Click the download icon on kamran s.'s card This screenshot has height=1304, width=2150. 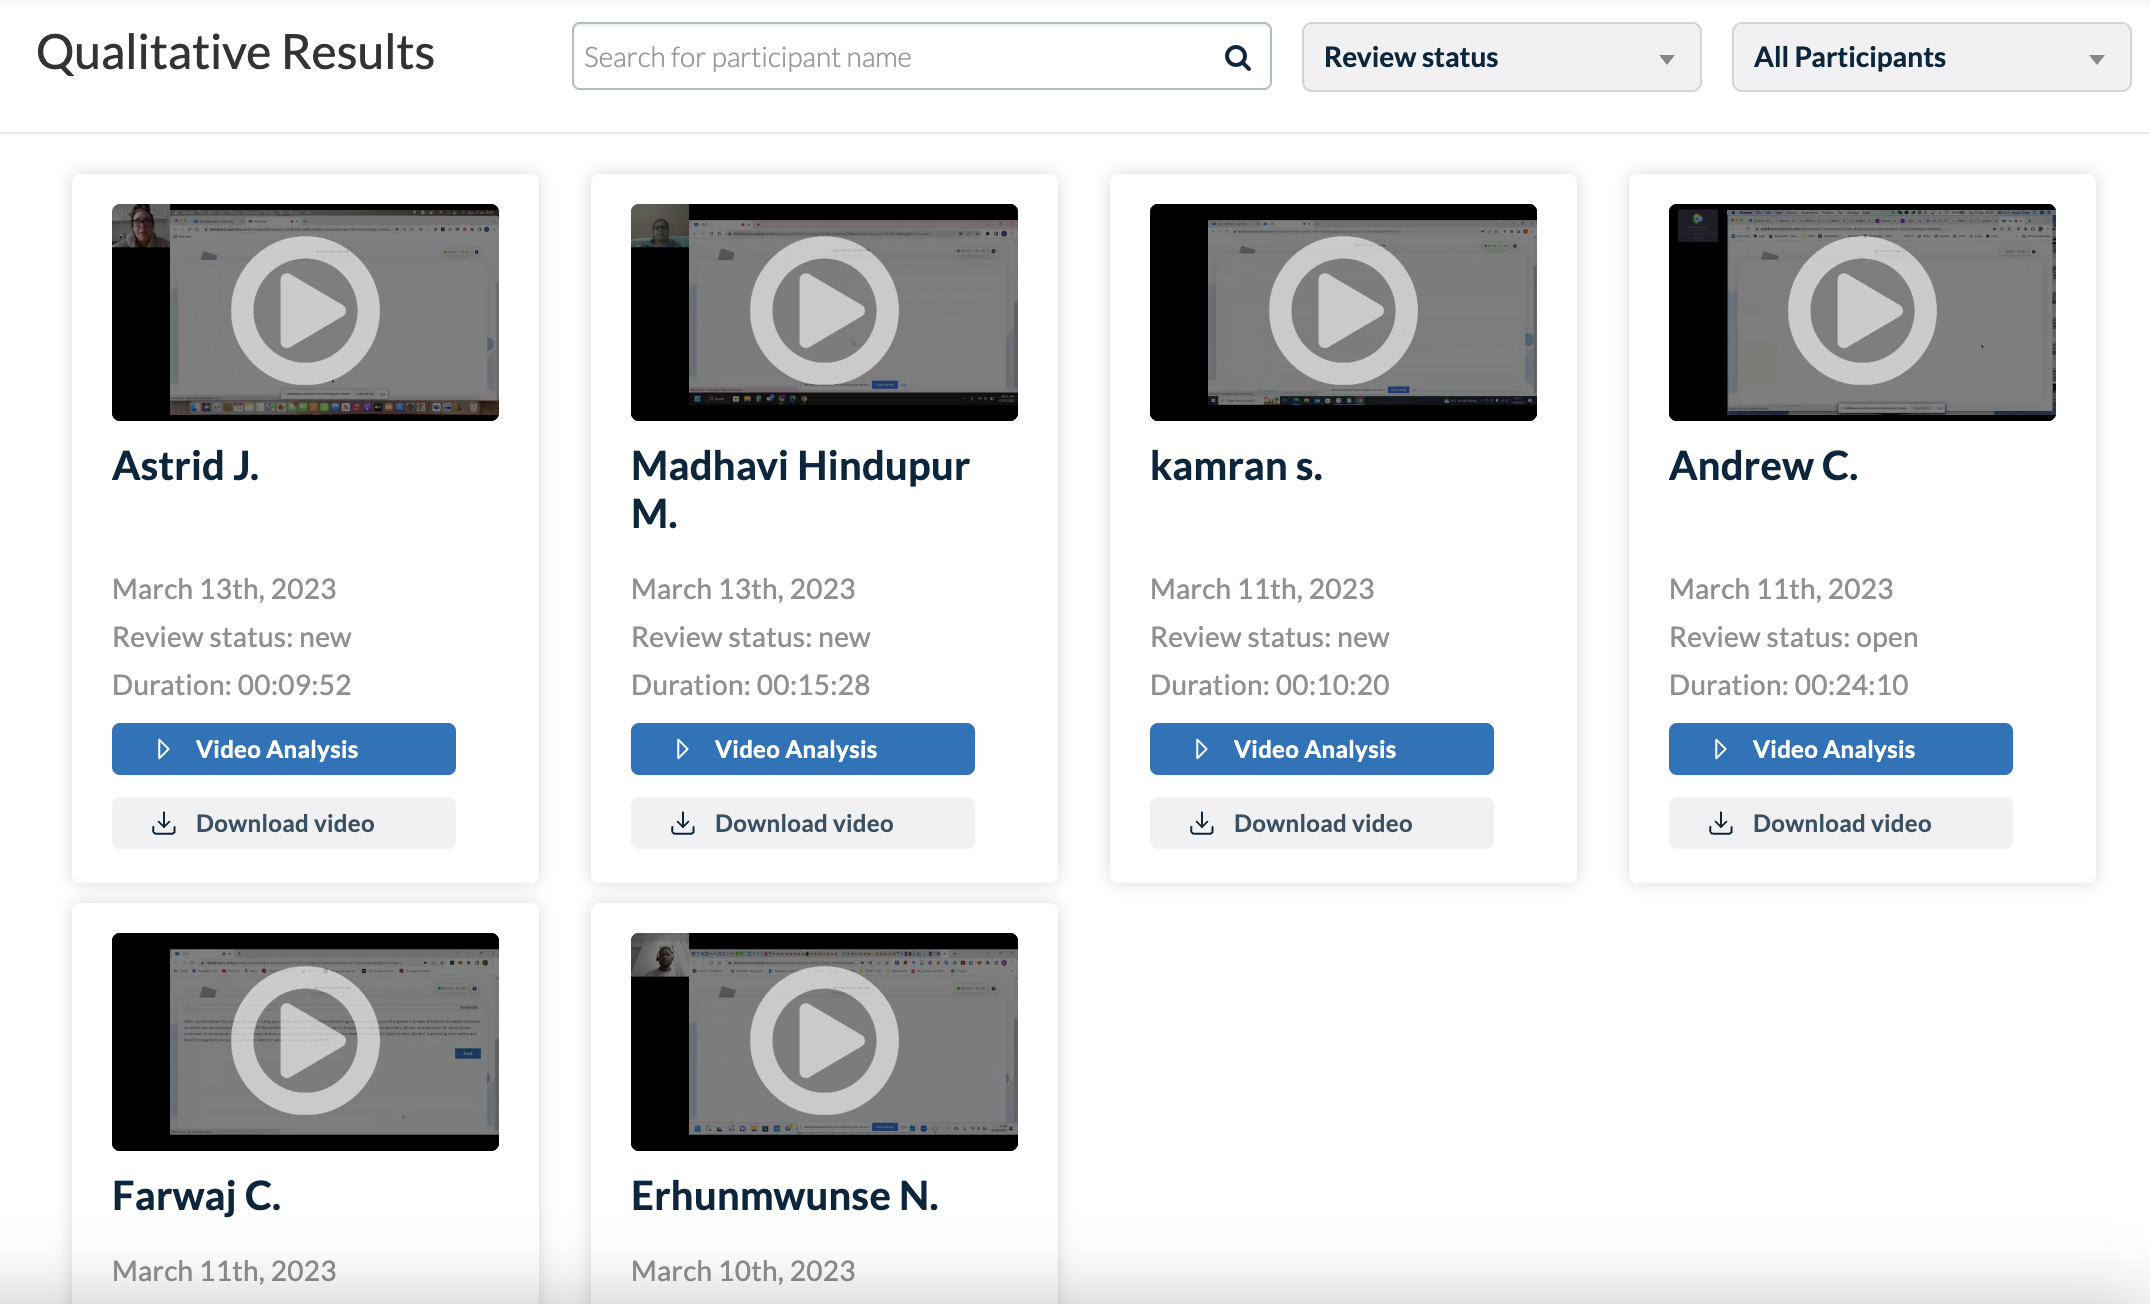[1202, 823]
